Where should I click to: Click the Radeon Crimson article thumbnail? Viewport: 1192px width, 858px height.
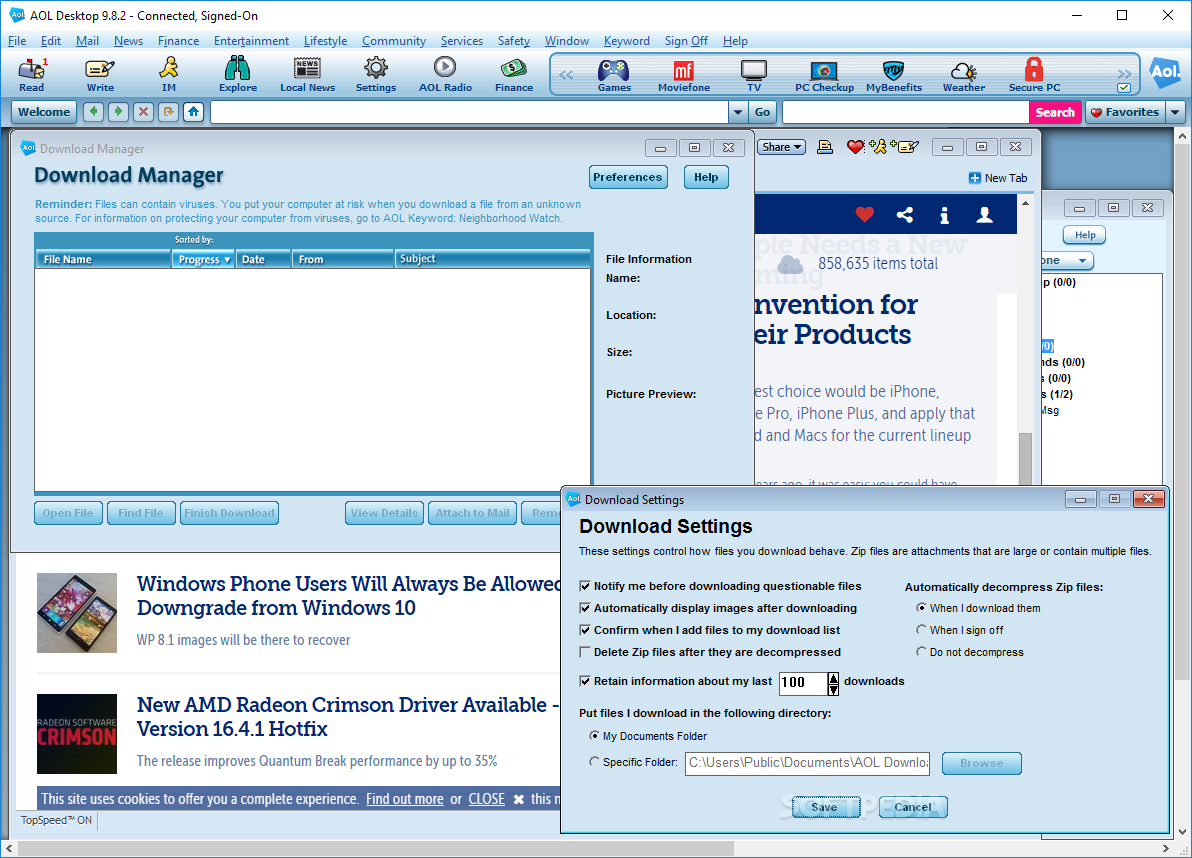77,734
